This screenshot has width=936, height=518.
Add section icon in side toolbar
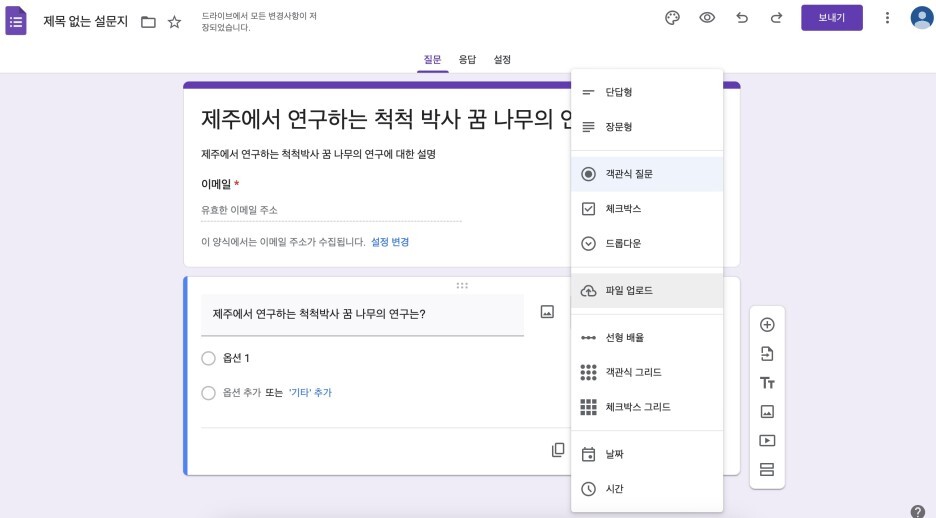(767, 469)
